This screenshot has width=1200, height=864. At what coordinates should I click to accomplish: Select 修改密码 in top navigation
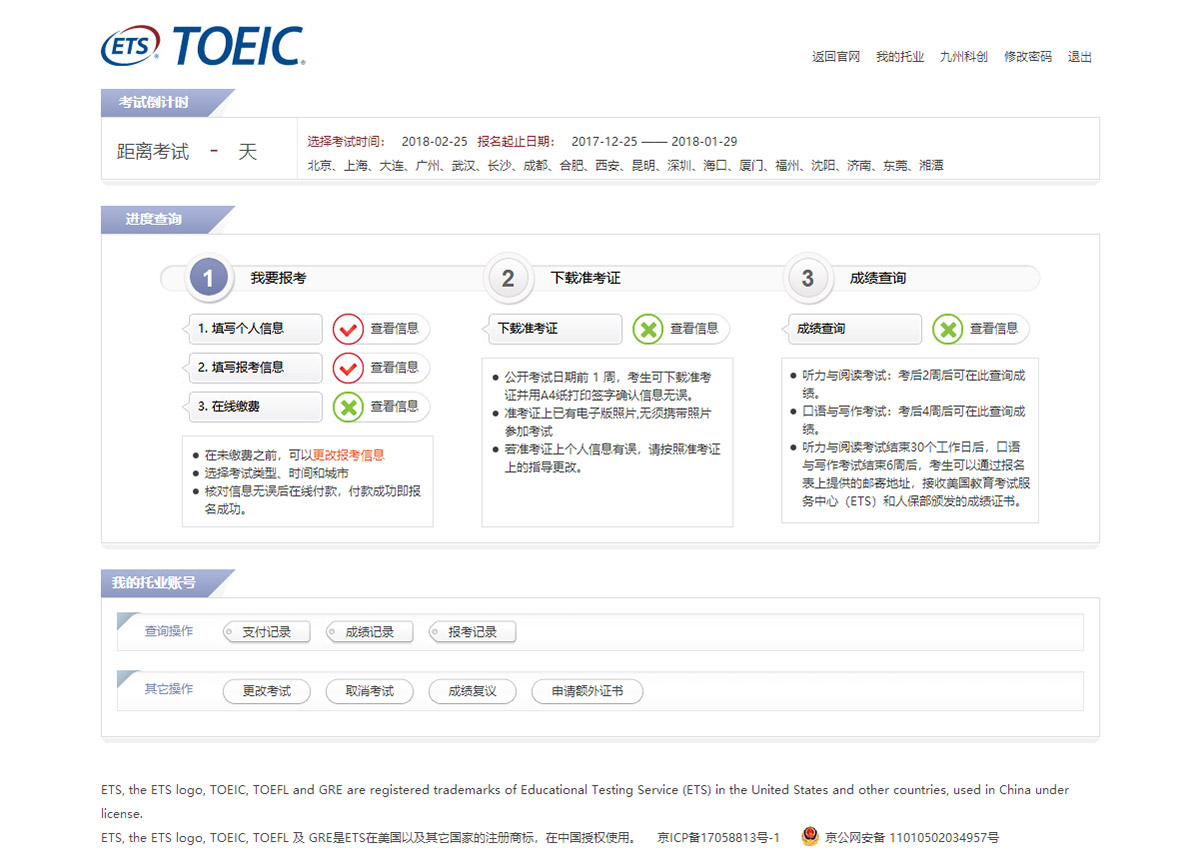pyautogui.click(x=1027, y=57)
